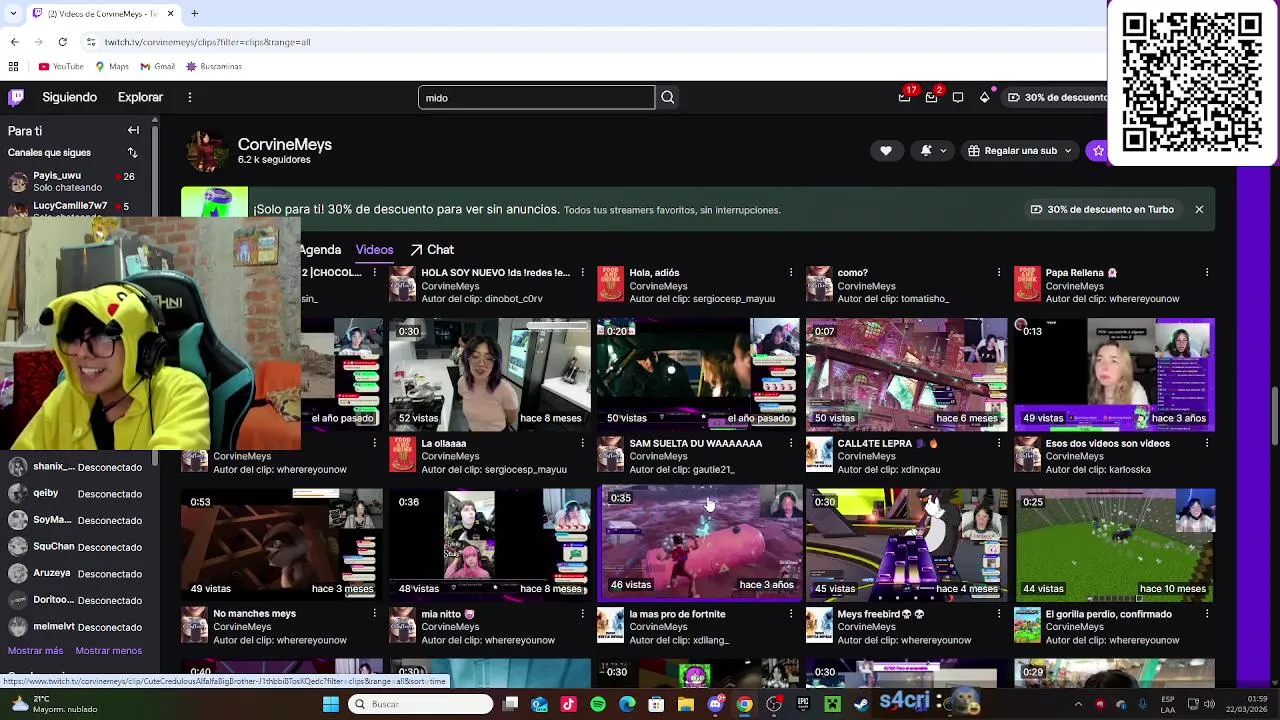Open a new browser tab with plus
This screenshot has height=720, width=1280.
click(194, 14)
